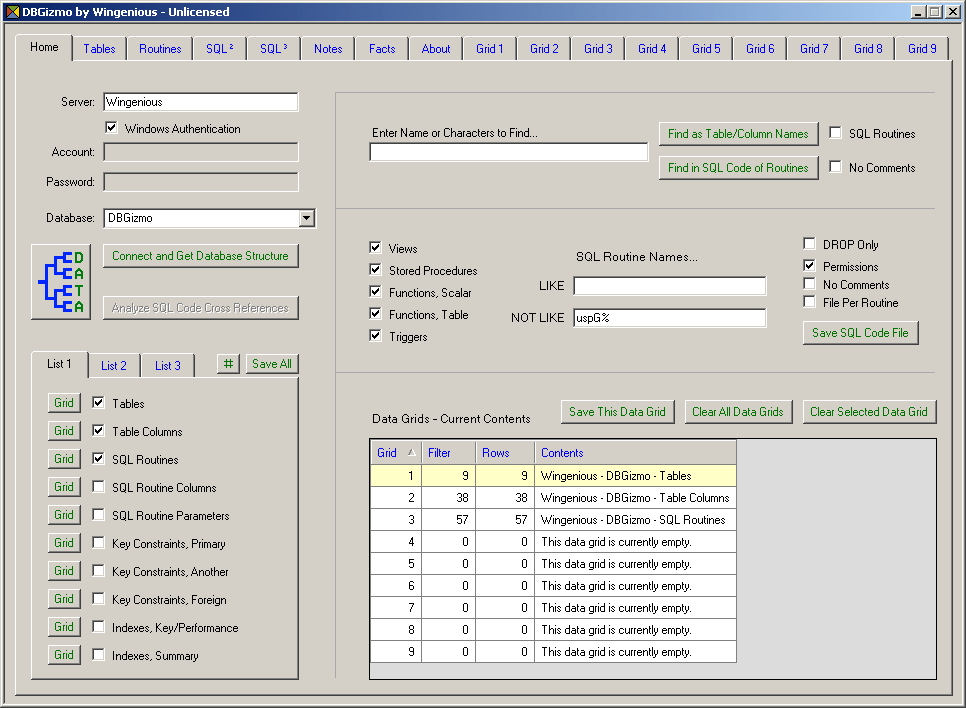This screenshot has height=708, width=966.
Task: Click Grid button for Key Constraints, Foreign
Action: point(64,599)
